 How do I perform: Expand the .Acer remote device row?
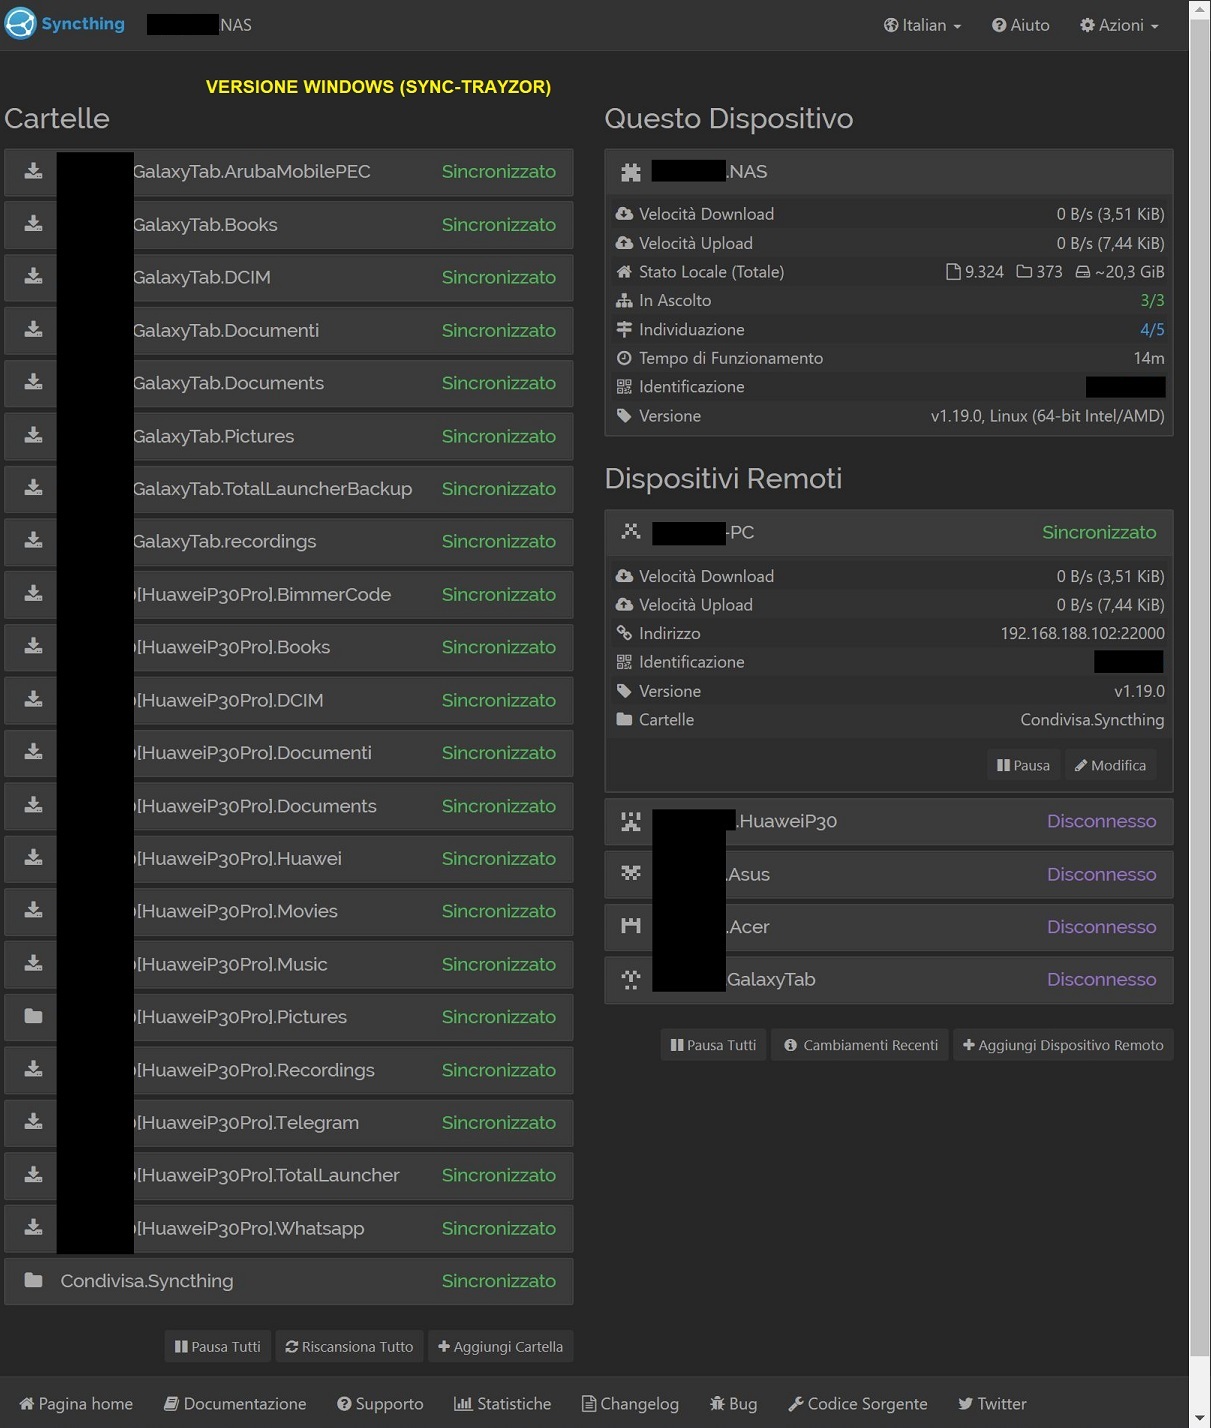pyautogui.click(x=889, y=927)
